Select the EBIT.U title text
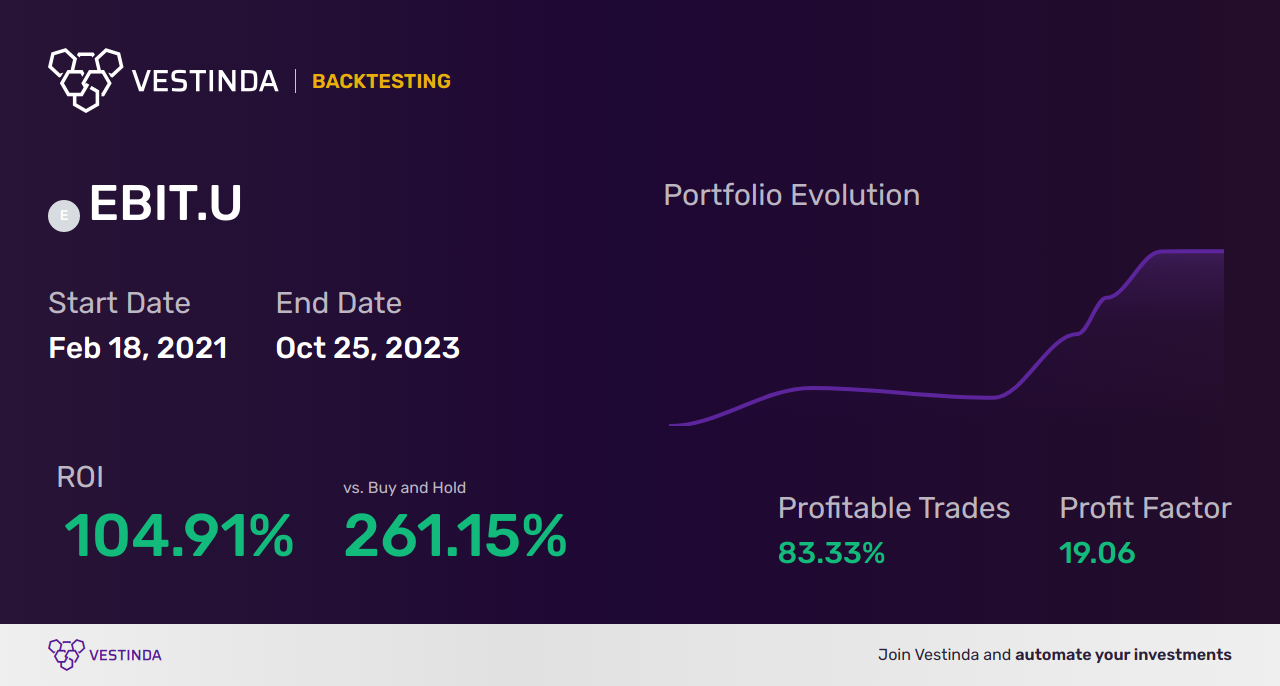 [x=165, y=204]
